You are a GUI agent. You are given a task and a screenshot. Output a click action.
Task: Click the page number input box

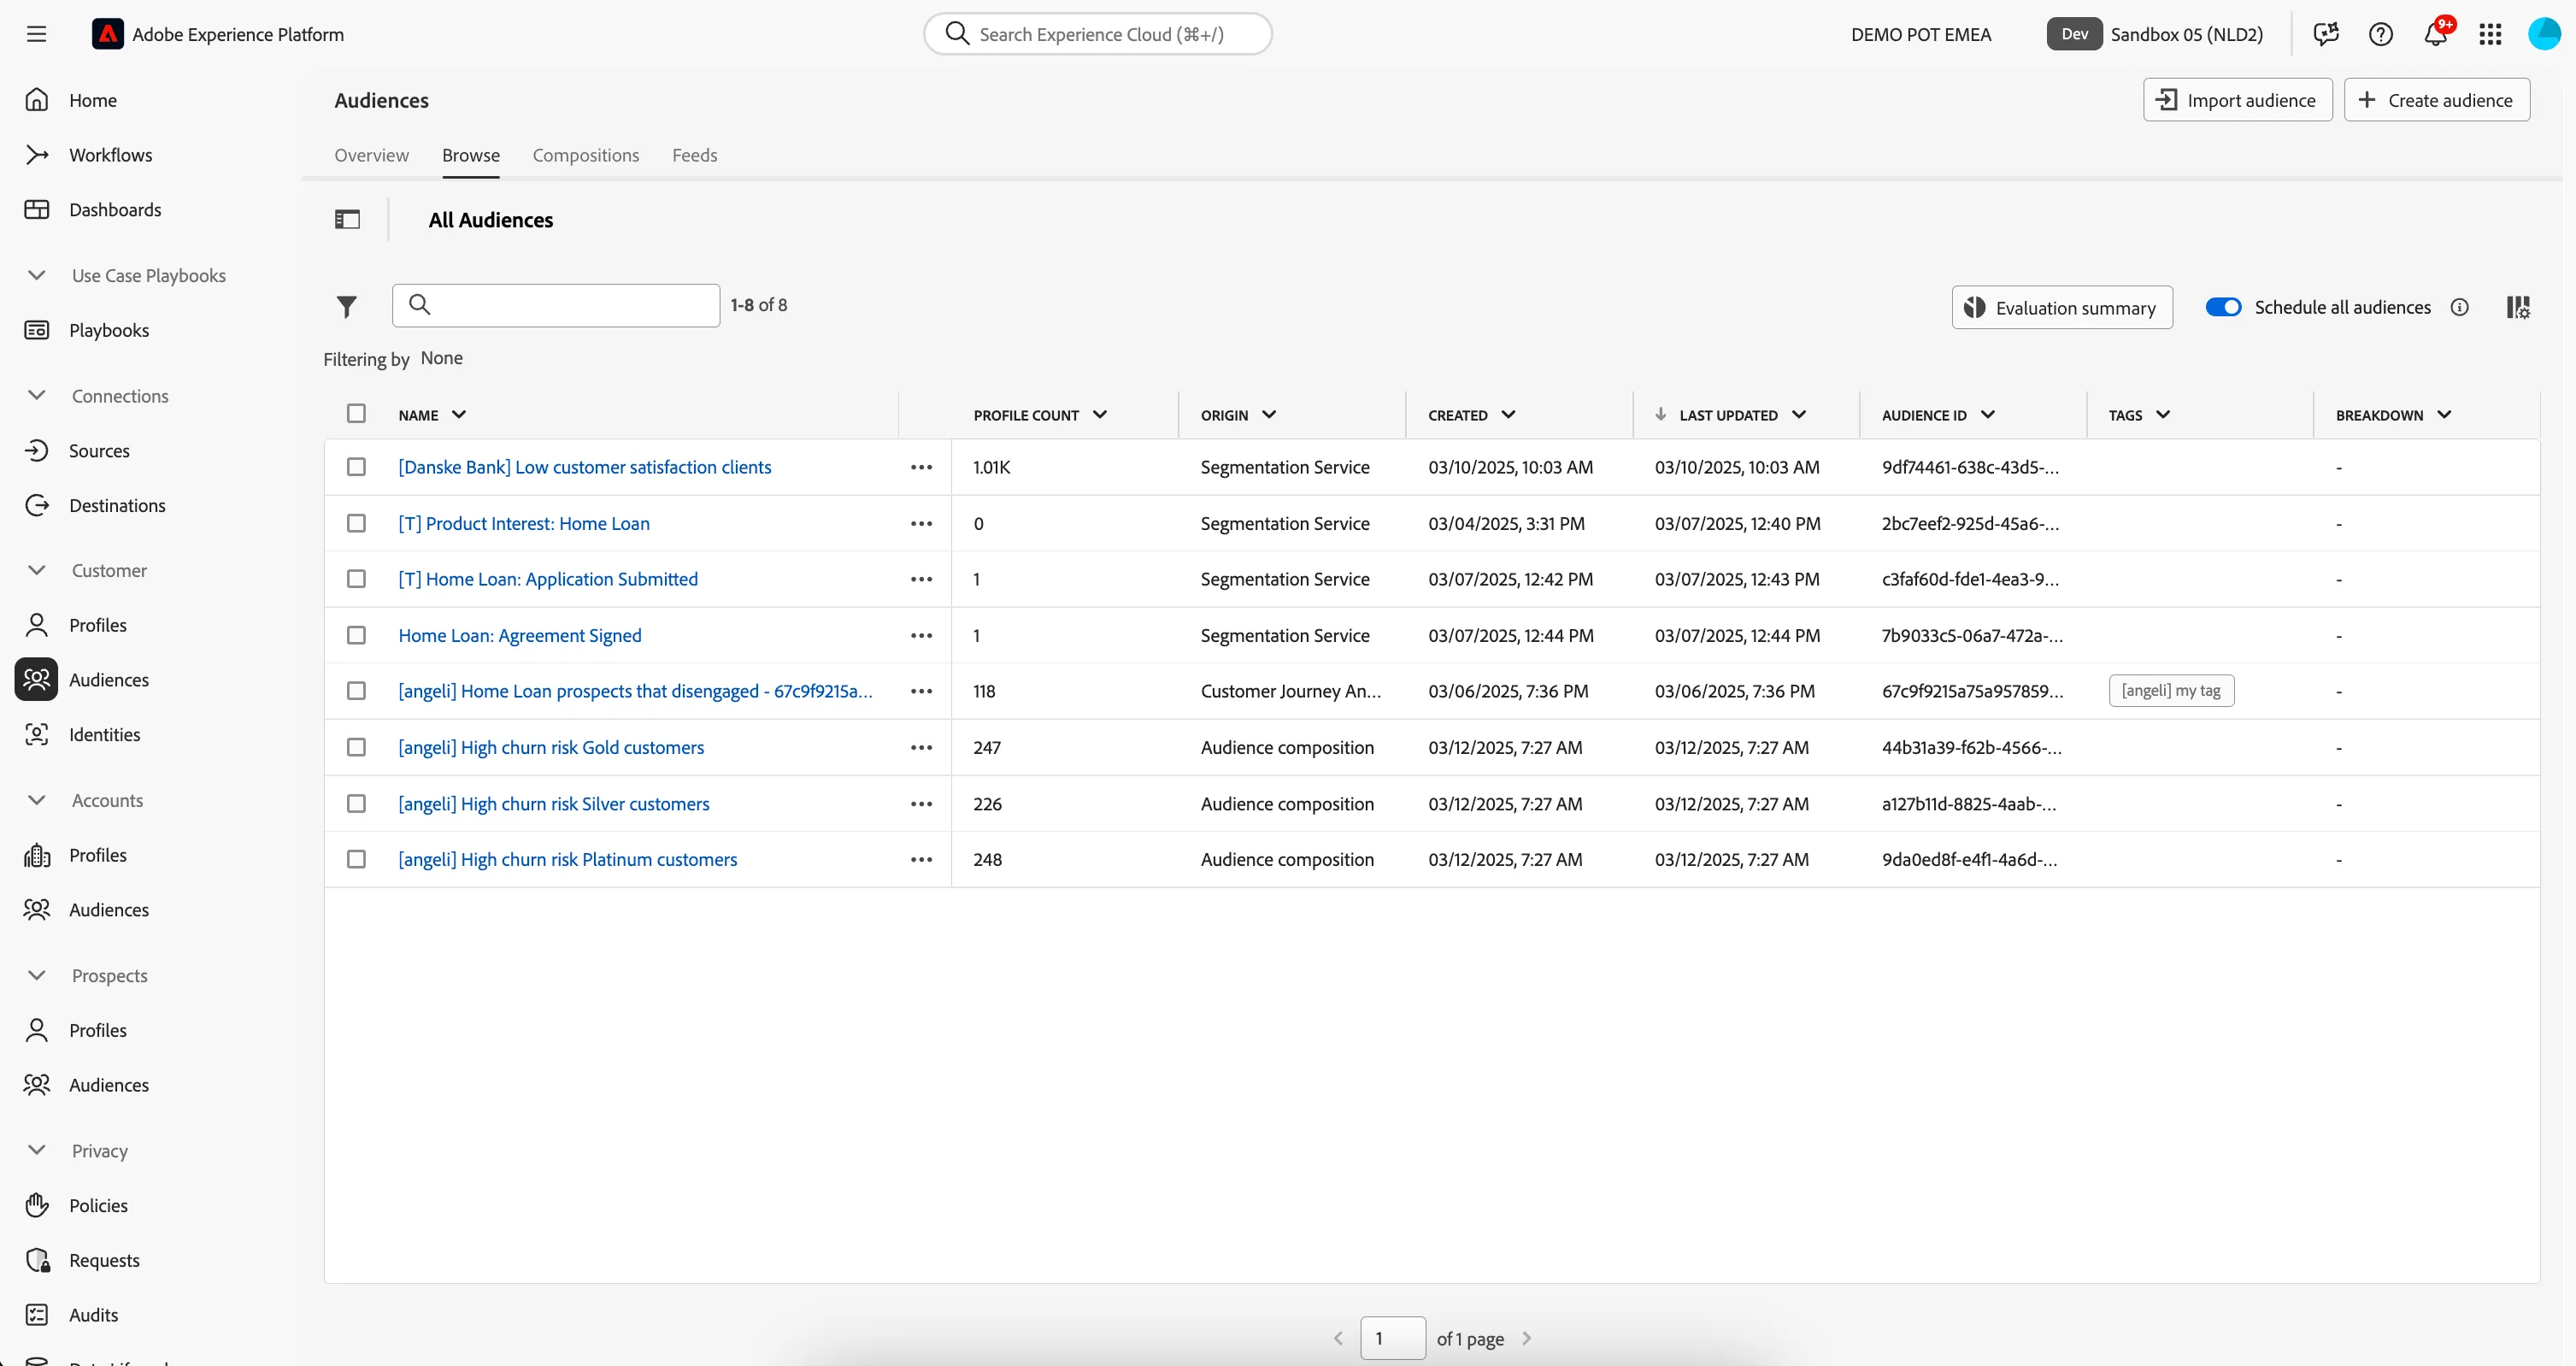tap(1392, 1338)
